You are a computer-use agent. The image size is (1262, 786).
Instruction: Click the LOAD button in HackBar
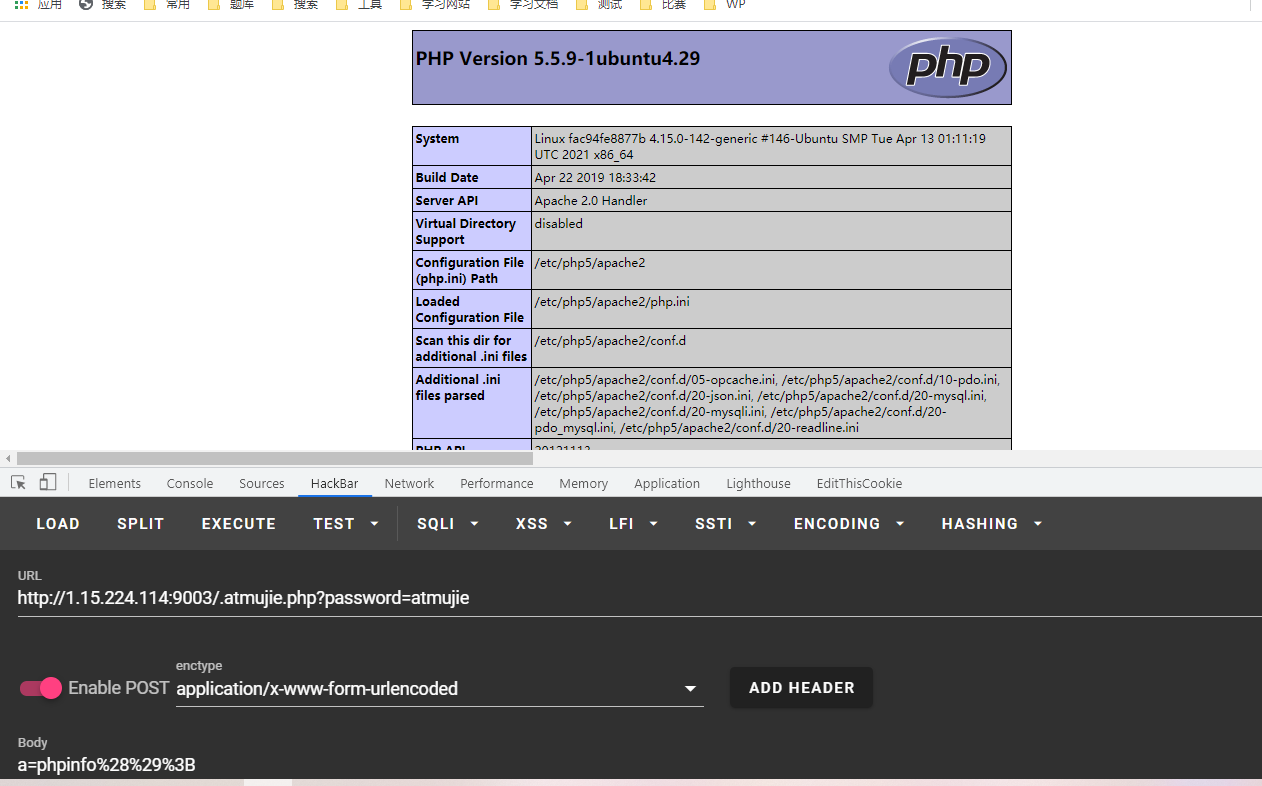[58, 524]
